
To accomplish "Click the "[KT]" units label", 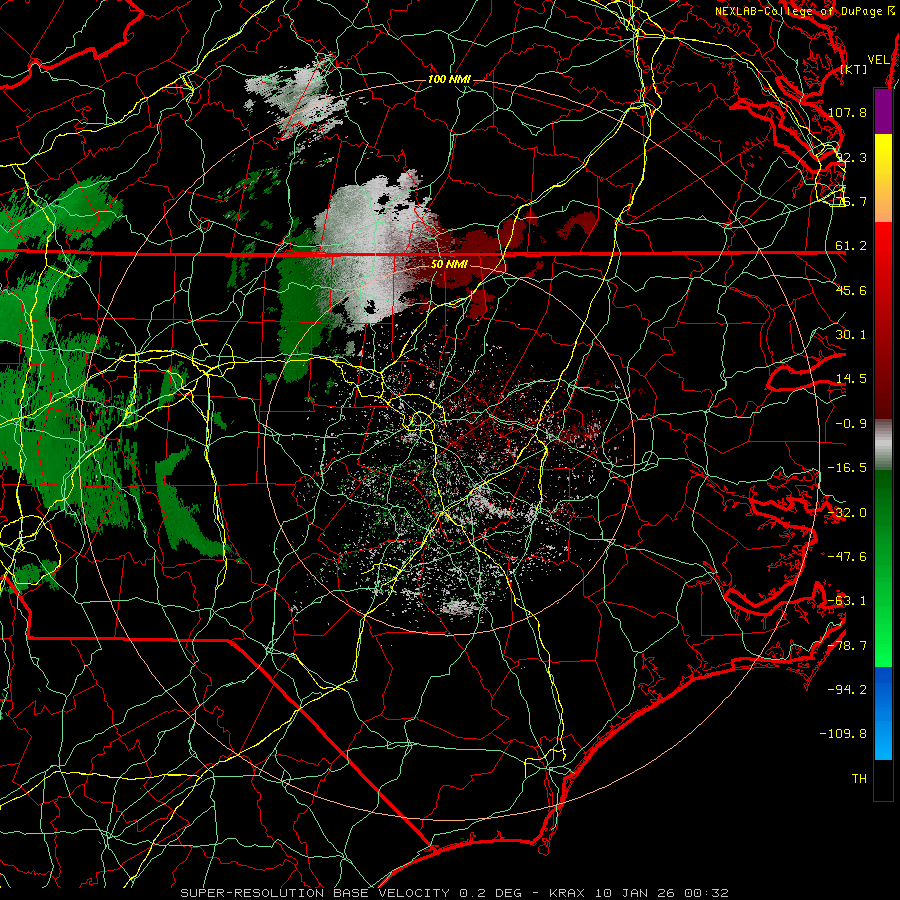I will (854, 69).
